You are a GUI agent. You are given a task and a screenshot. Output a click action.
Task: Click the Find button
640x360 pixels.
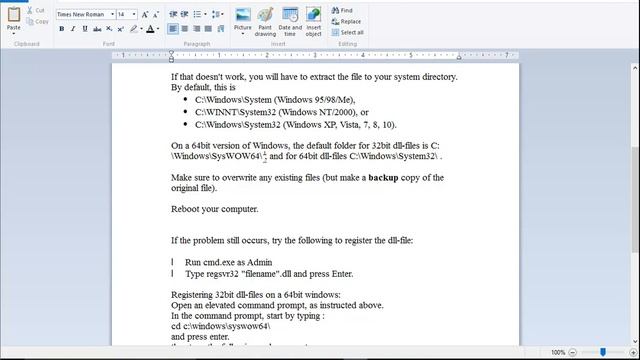[x=342, y=10]
